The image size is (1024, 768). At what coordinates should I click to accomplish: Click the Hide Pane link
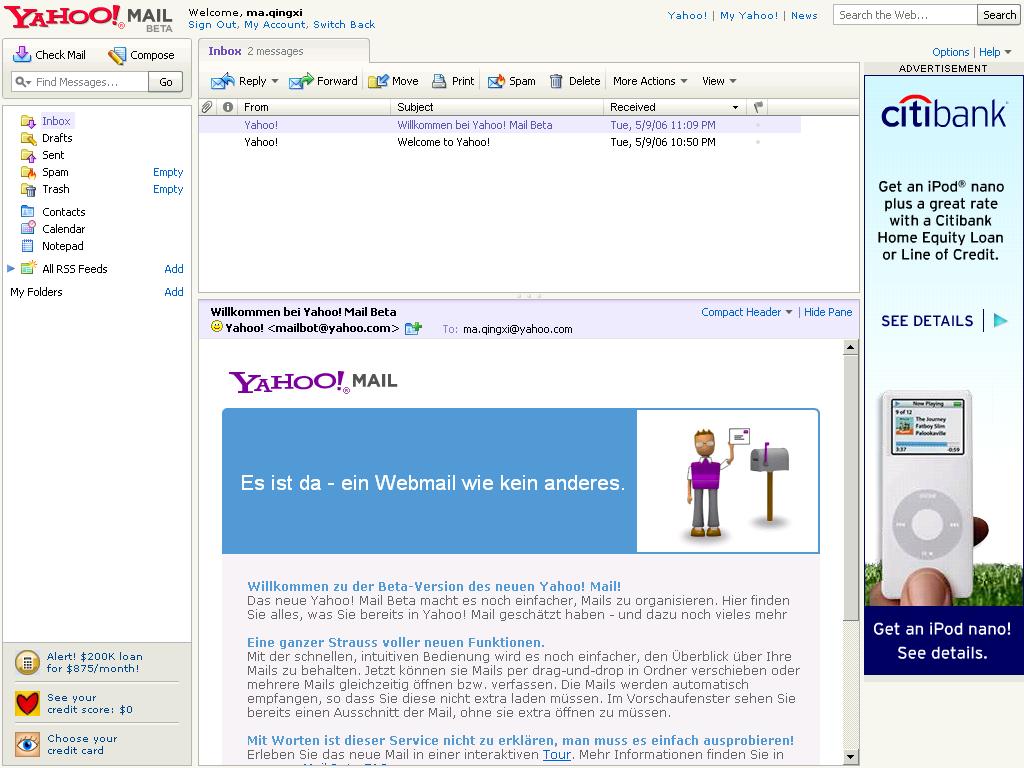pos(828,312)
